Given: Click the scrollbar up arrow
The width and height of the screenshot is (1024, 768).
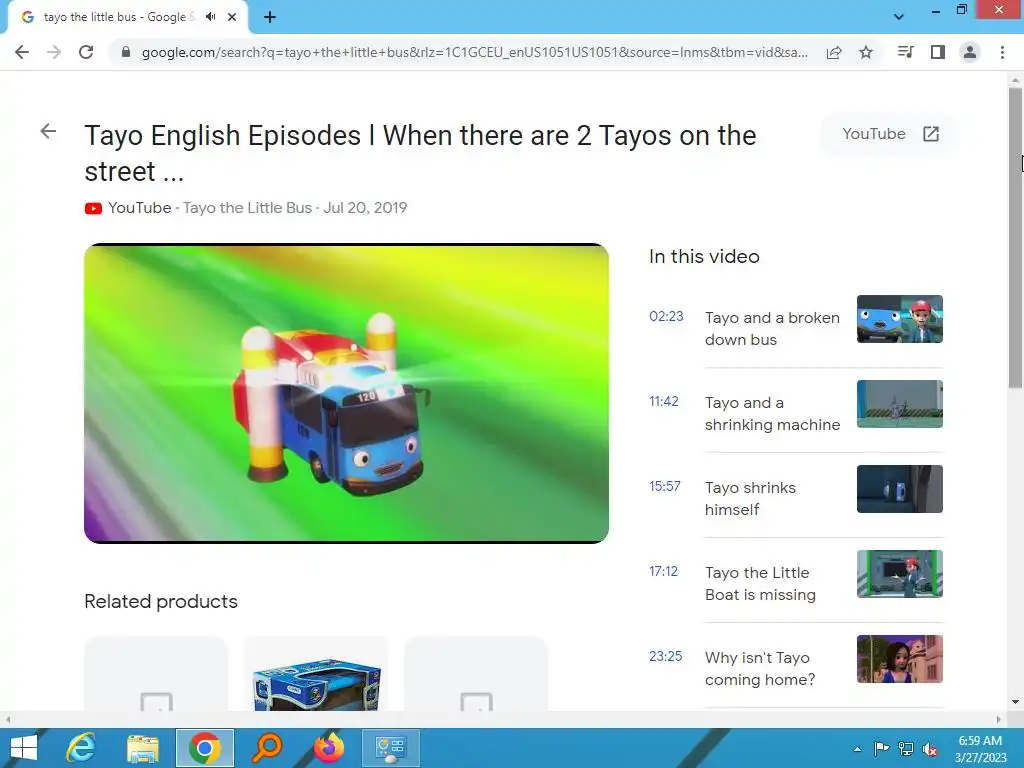Looking at the screenshot, I should pyautogui.click(x=1015, y=79).
